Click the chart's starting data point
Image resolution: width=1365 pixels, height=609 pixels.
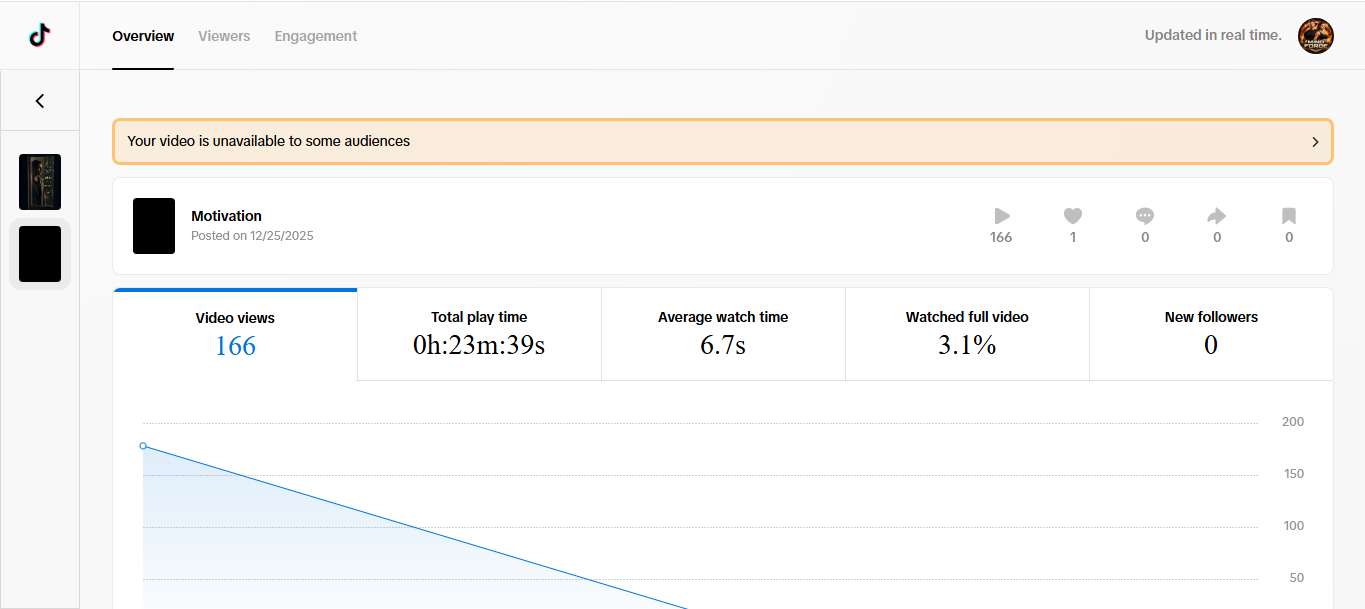click(143, 446)
